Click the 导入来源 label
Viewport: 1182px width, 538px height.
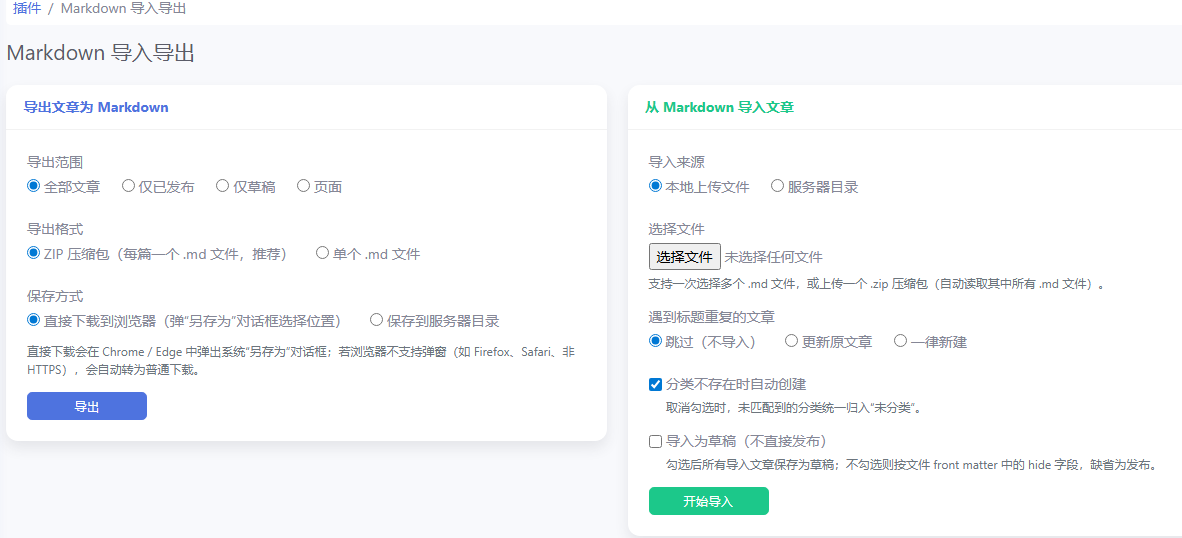tap(677, 162)
